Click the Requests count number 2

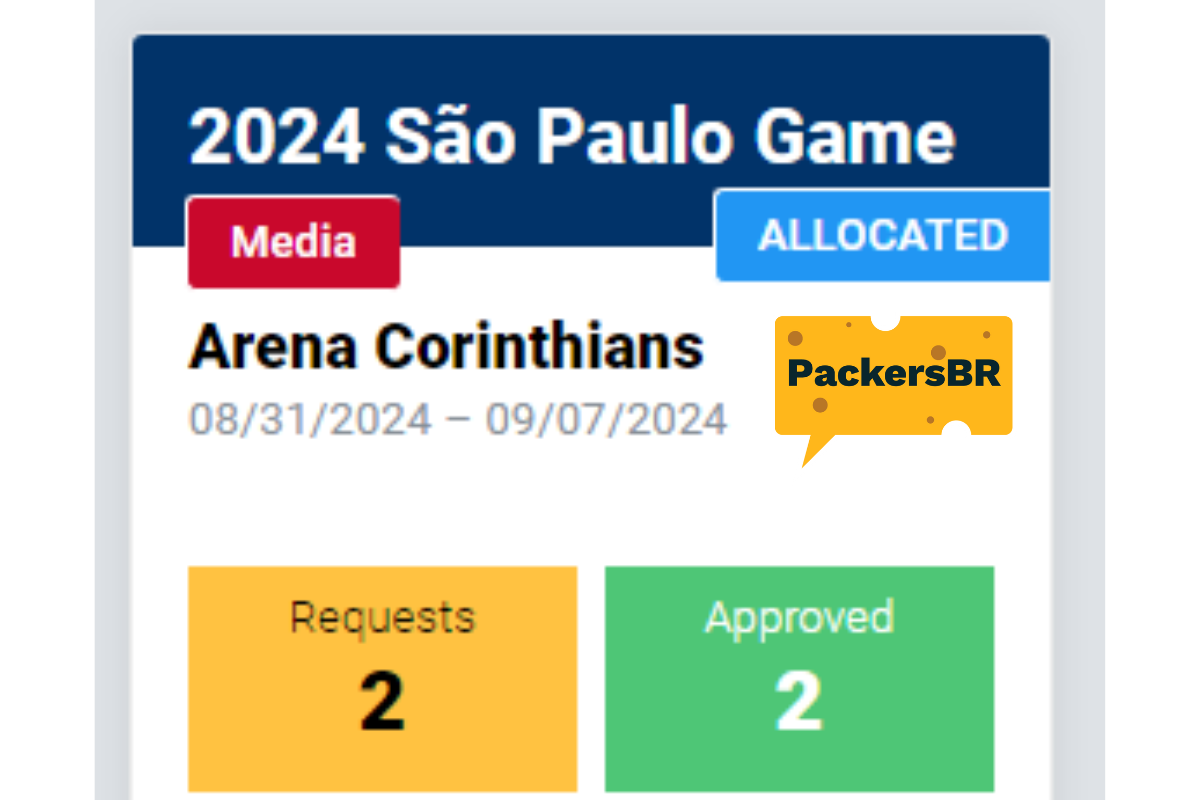382,700
